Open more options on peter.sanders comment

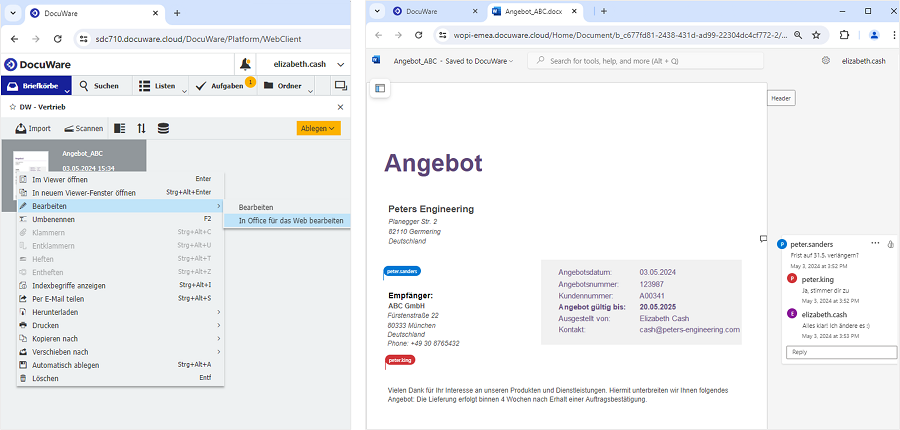(875, 243)
